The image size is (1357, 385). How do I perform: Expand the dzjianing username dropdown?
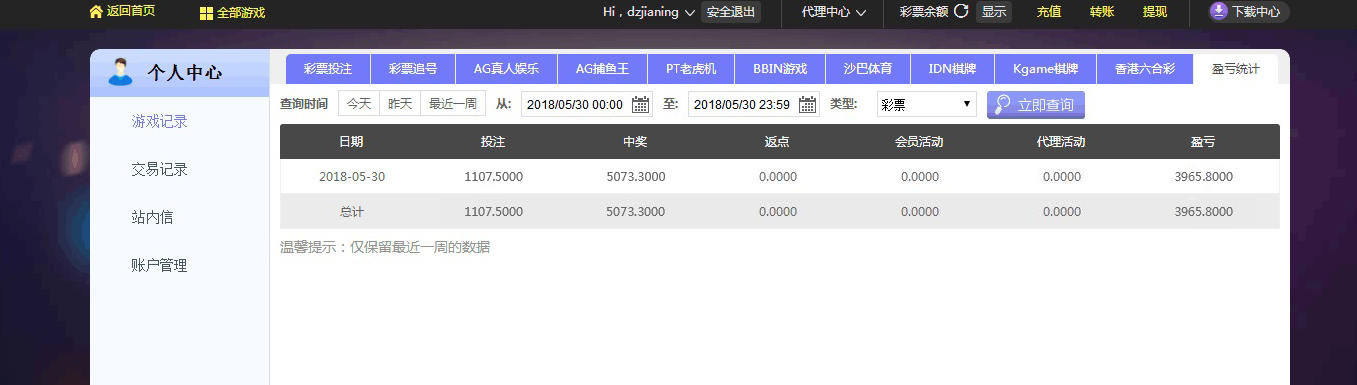(689, 13)
